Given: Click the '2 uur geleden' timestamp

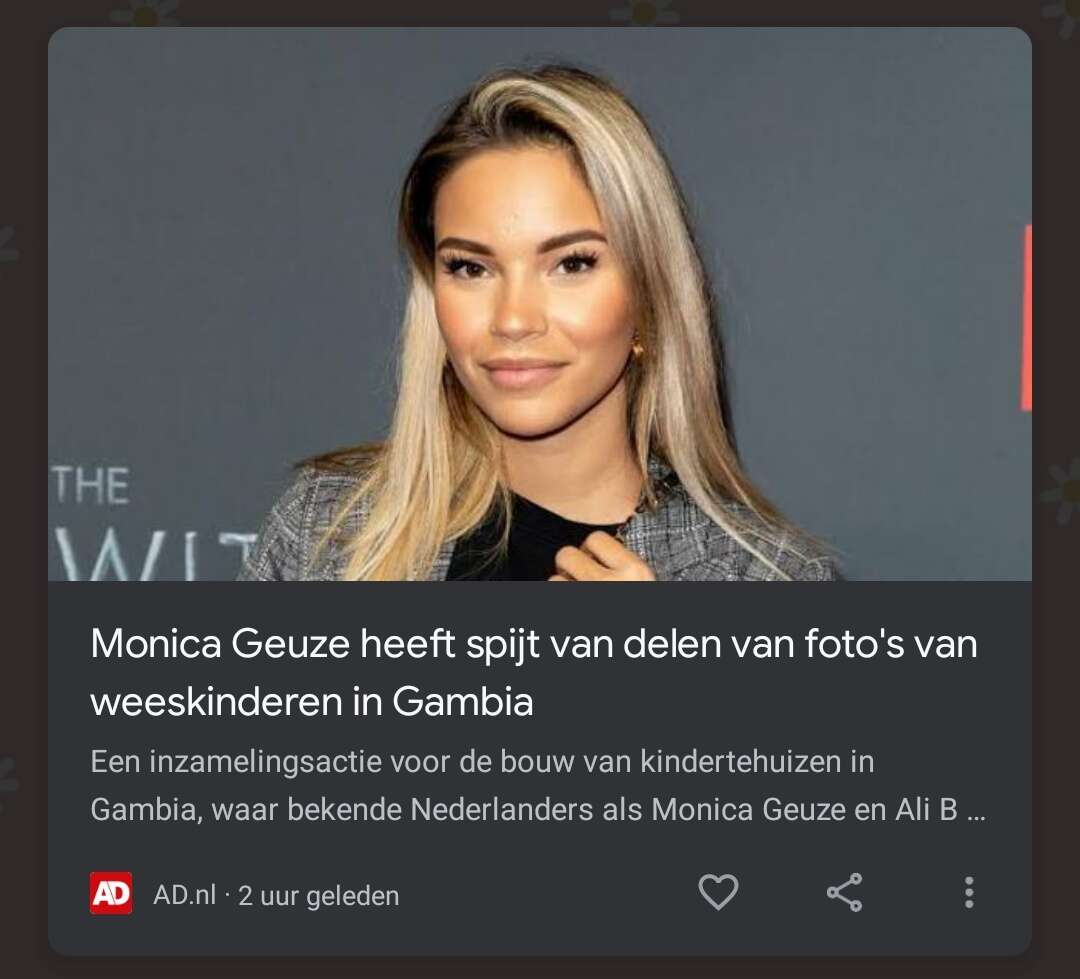Looking at the screenshot, I should click(x=318, y=896).
